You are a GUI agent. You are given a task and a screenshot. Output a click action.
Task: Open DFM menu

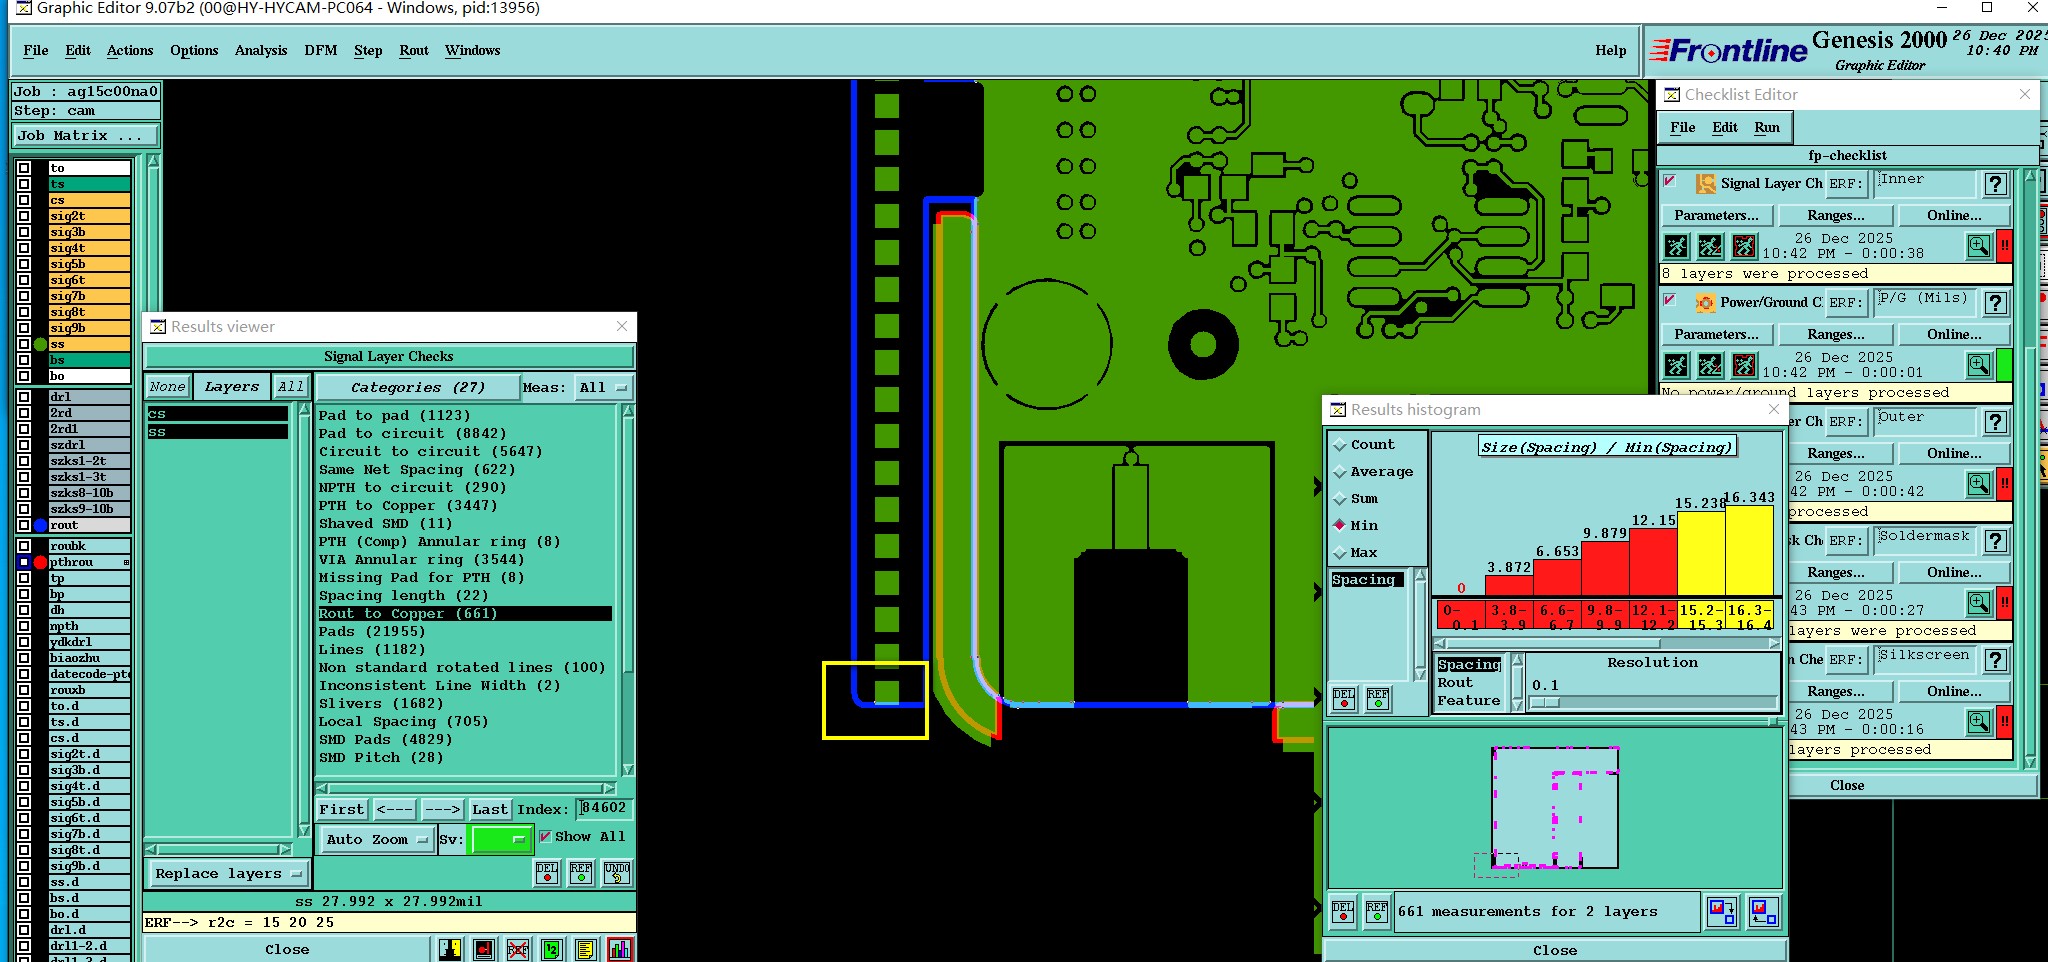tap(321, 50)
